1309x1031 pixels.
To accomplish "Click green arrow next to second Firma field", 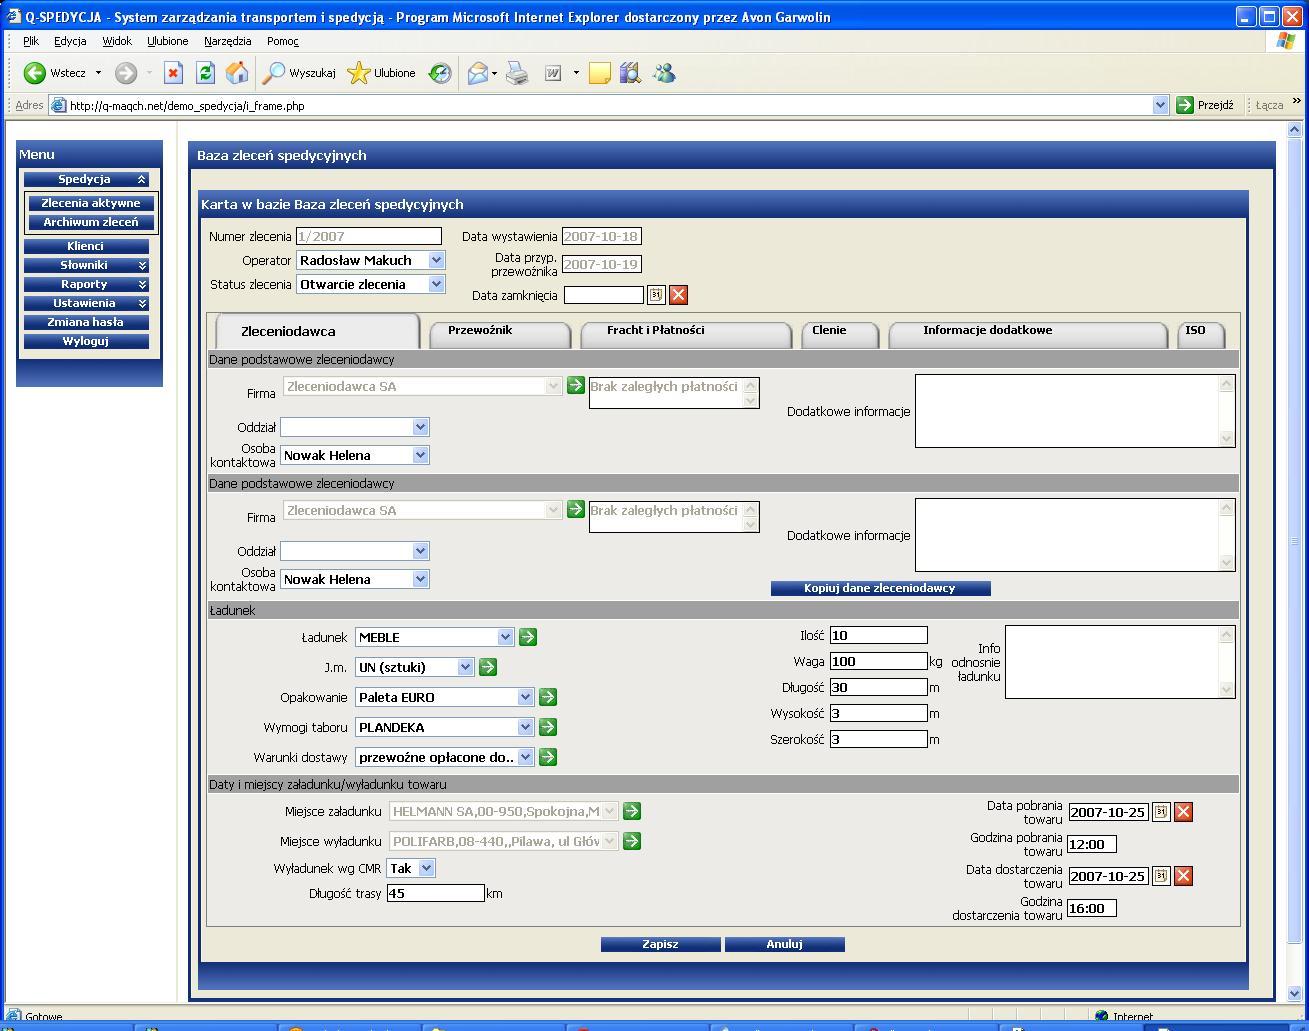I will coord(575,509).
